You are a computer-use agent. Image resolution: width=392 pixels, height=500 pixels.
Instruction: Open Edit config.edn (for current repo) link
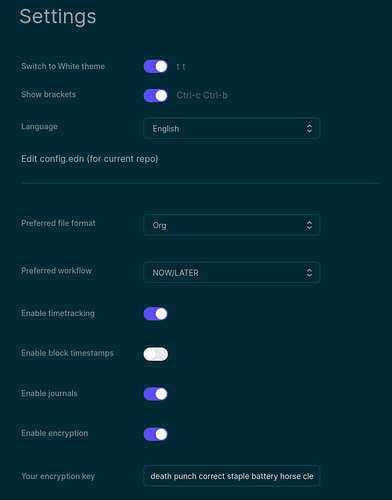click(90, 159)
